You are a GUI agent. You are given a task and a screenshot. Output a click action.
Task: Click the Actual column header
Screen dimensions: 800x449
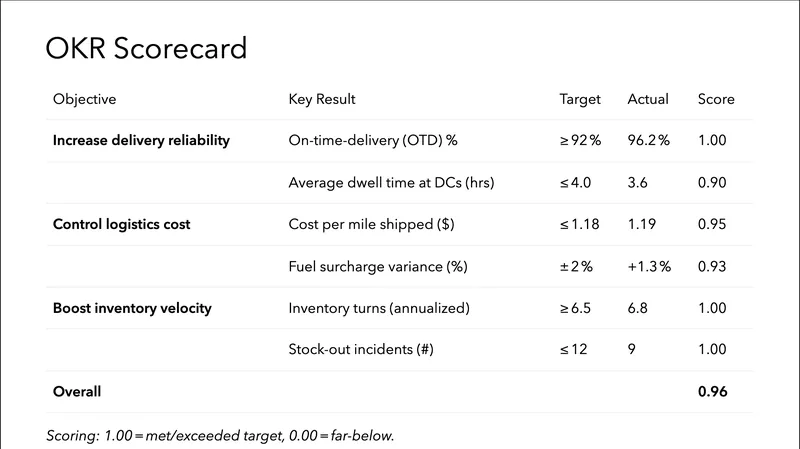648,99
